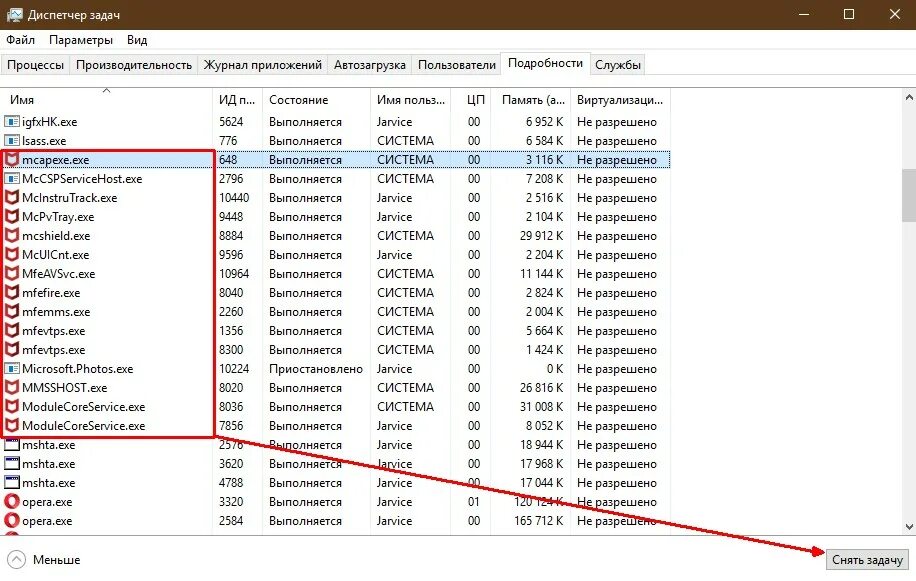Click the opera.exe icon with PID 3320
Viewport: 916px width, 581px height.
tap(12, 502)
